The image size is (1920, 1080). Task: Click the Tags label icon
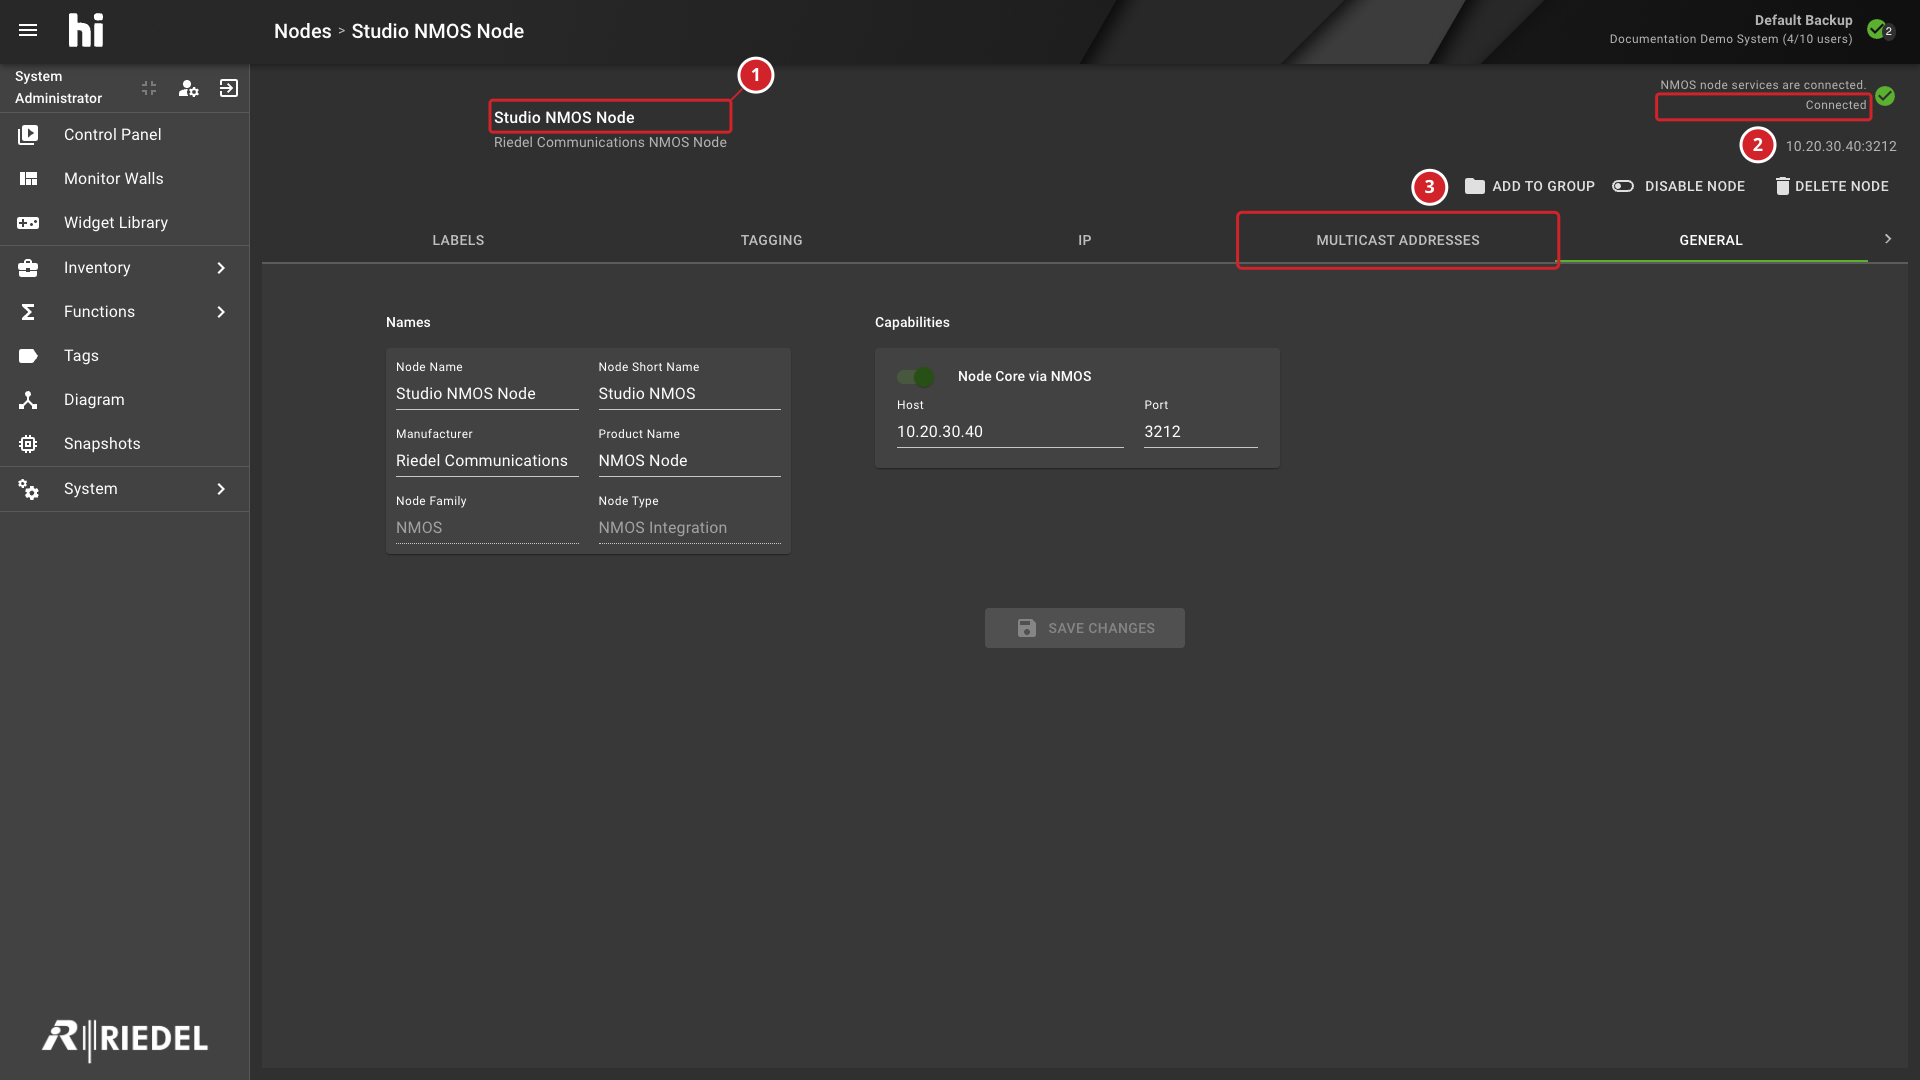(x=28, y=355)
